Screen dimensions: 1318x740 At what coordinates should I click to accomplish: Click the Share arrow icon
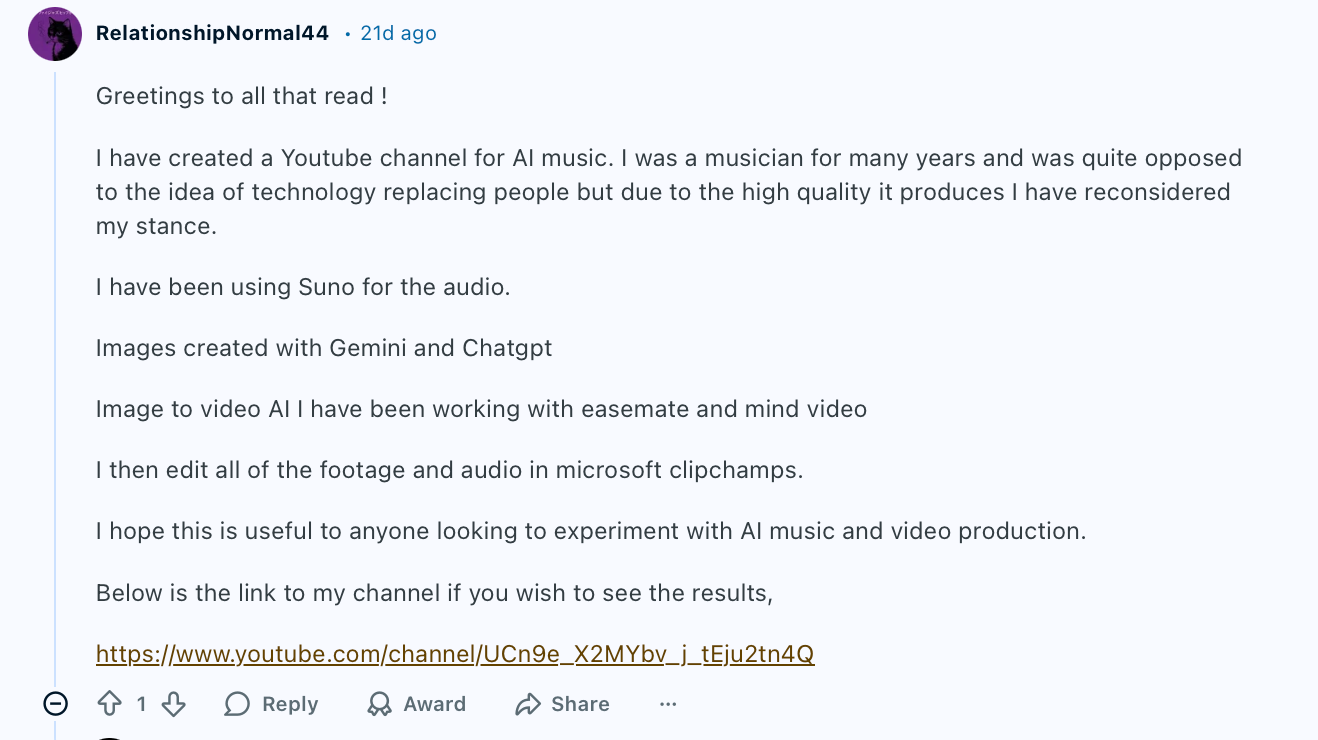point(527,704)
